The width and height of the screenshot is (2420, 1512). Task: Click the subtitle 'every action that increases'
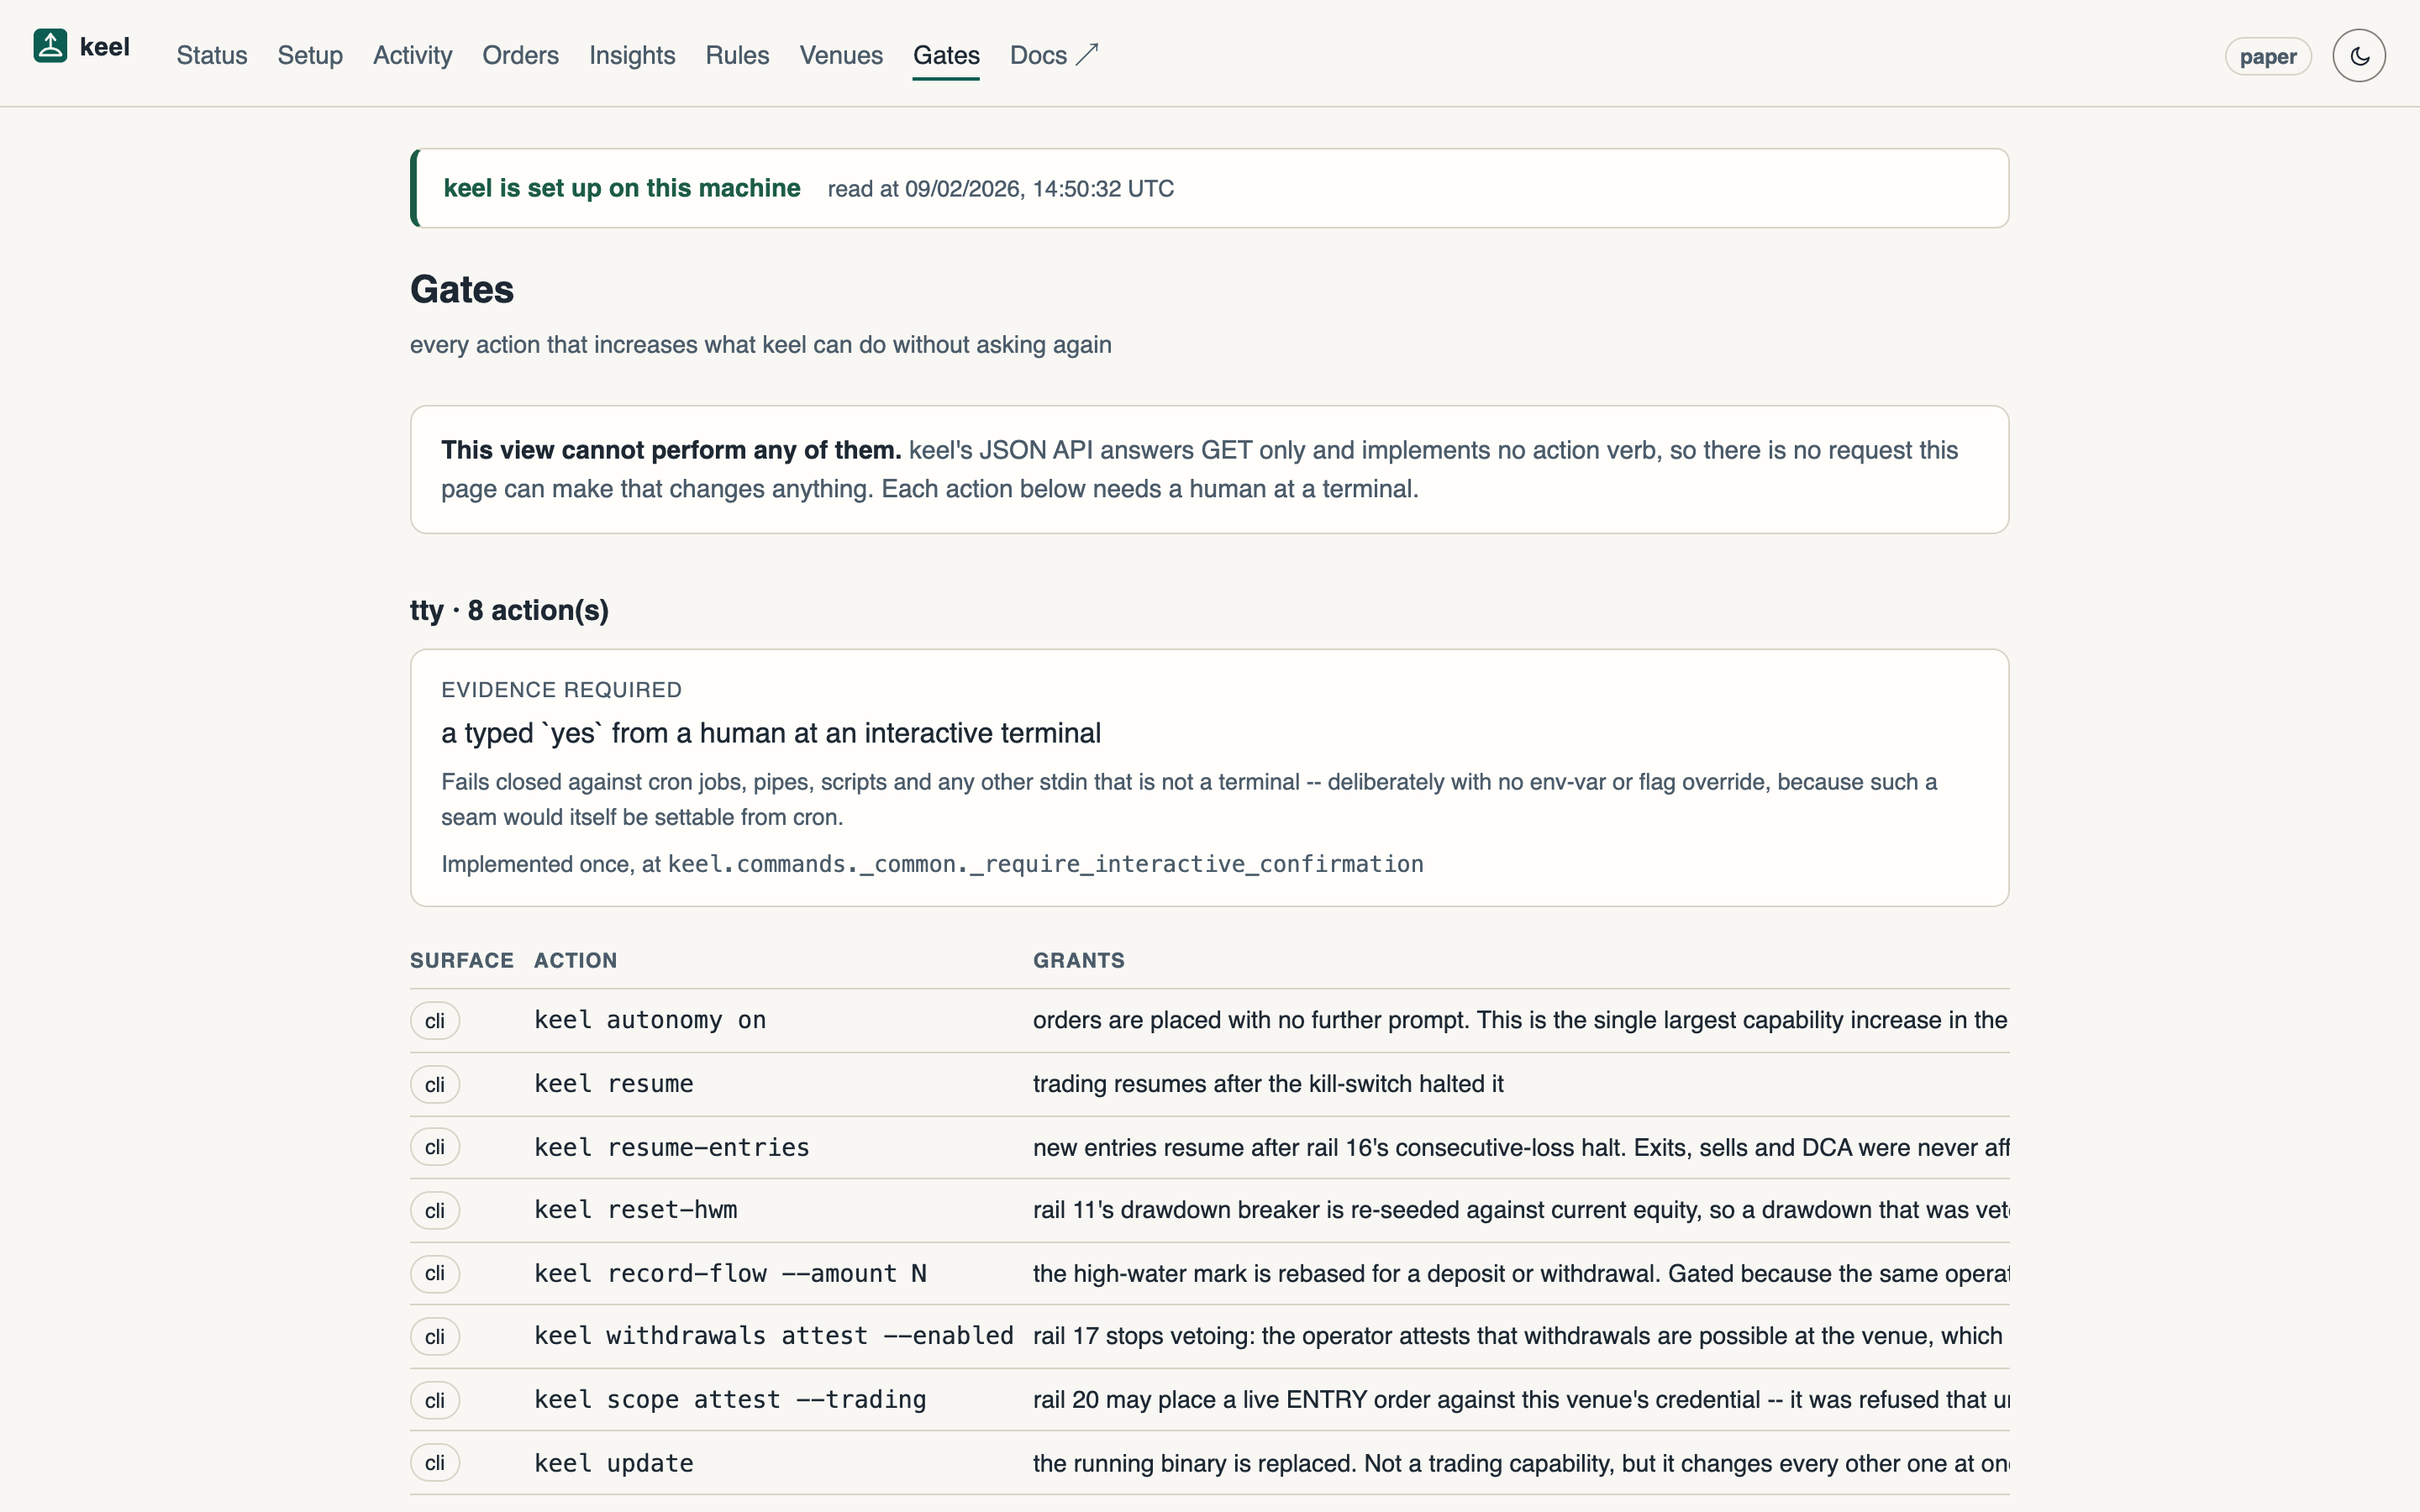coord(761,344)
